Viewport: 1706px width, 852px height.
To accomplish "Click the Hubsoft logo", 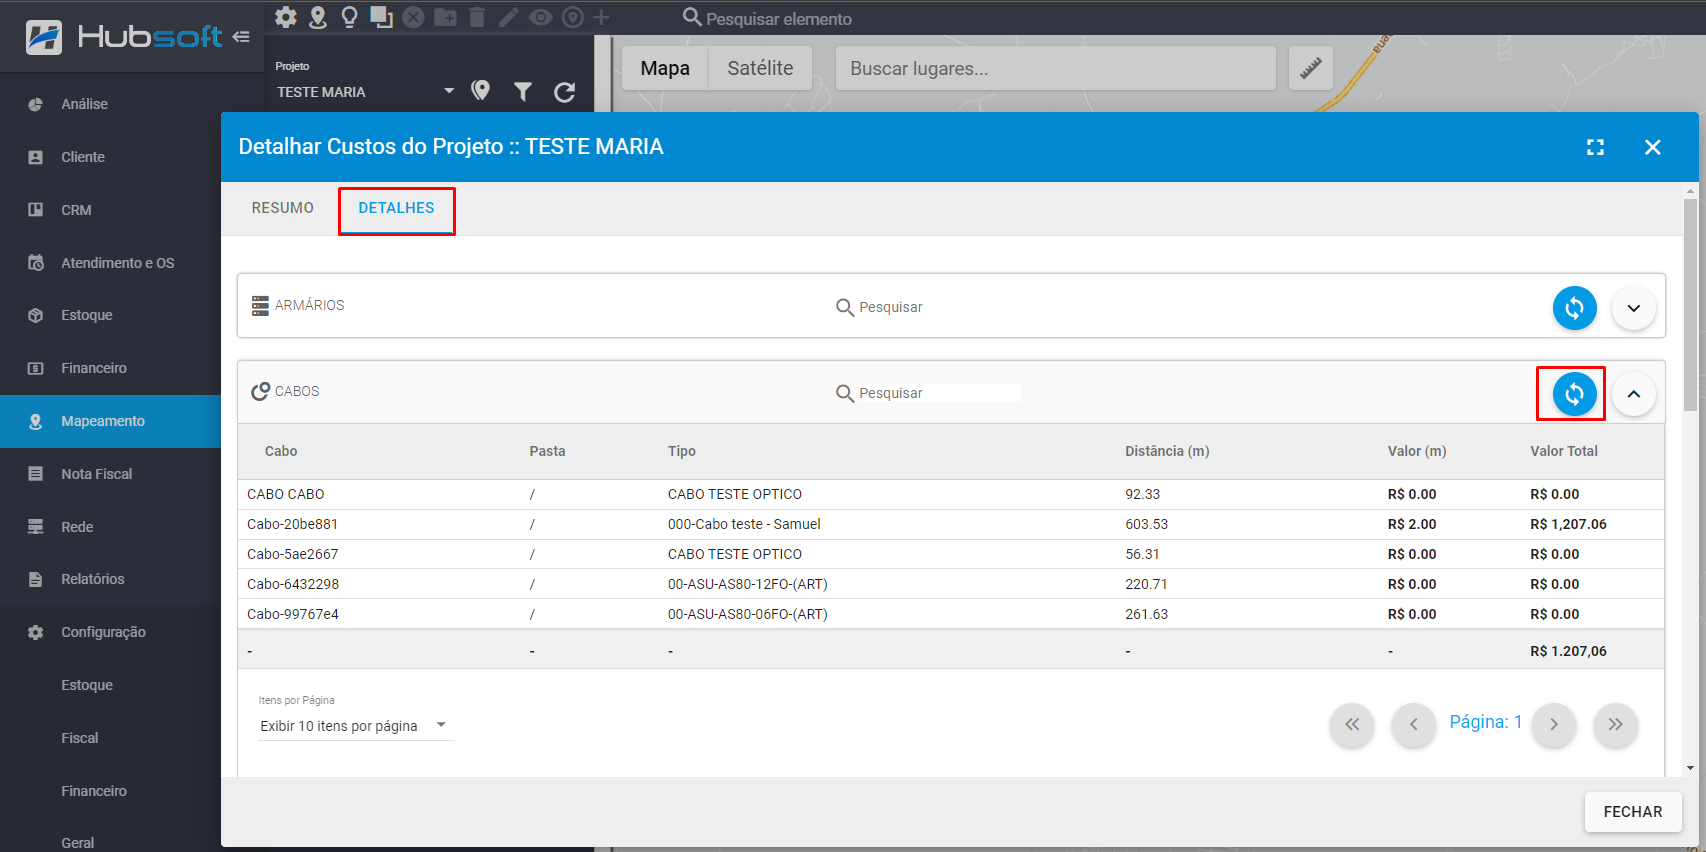I will point(124,37).
